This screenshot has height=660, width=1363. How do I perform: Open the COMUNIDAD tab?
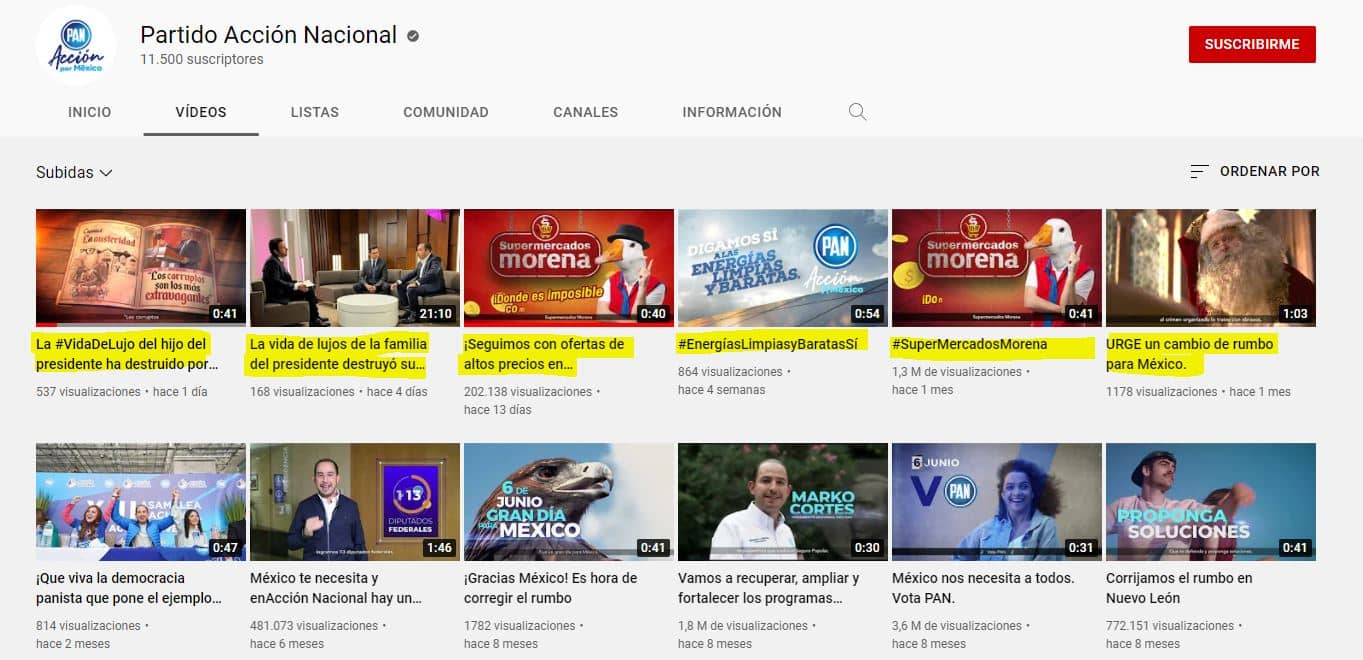[x=446, y=112]
